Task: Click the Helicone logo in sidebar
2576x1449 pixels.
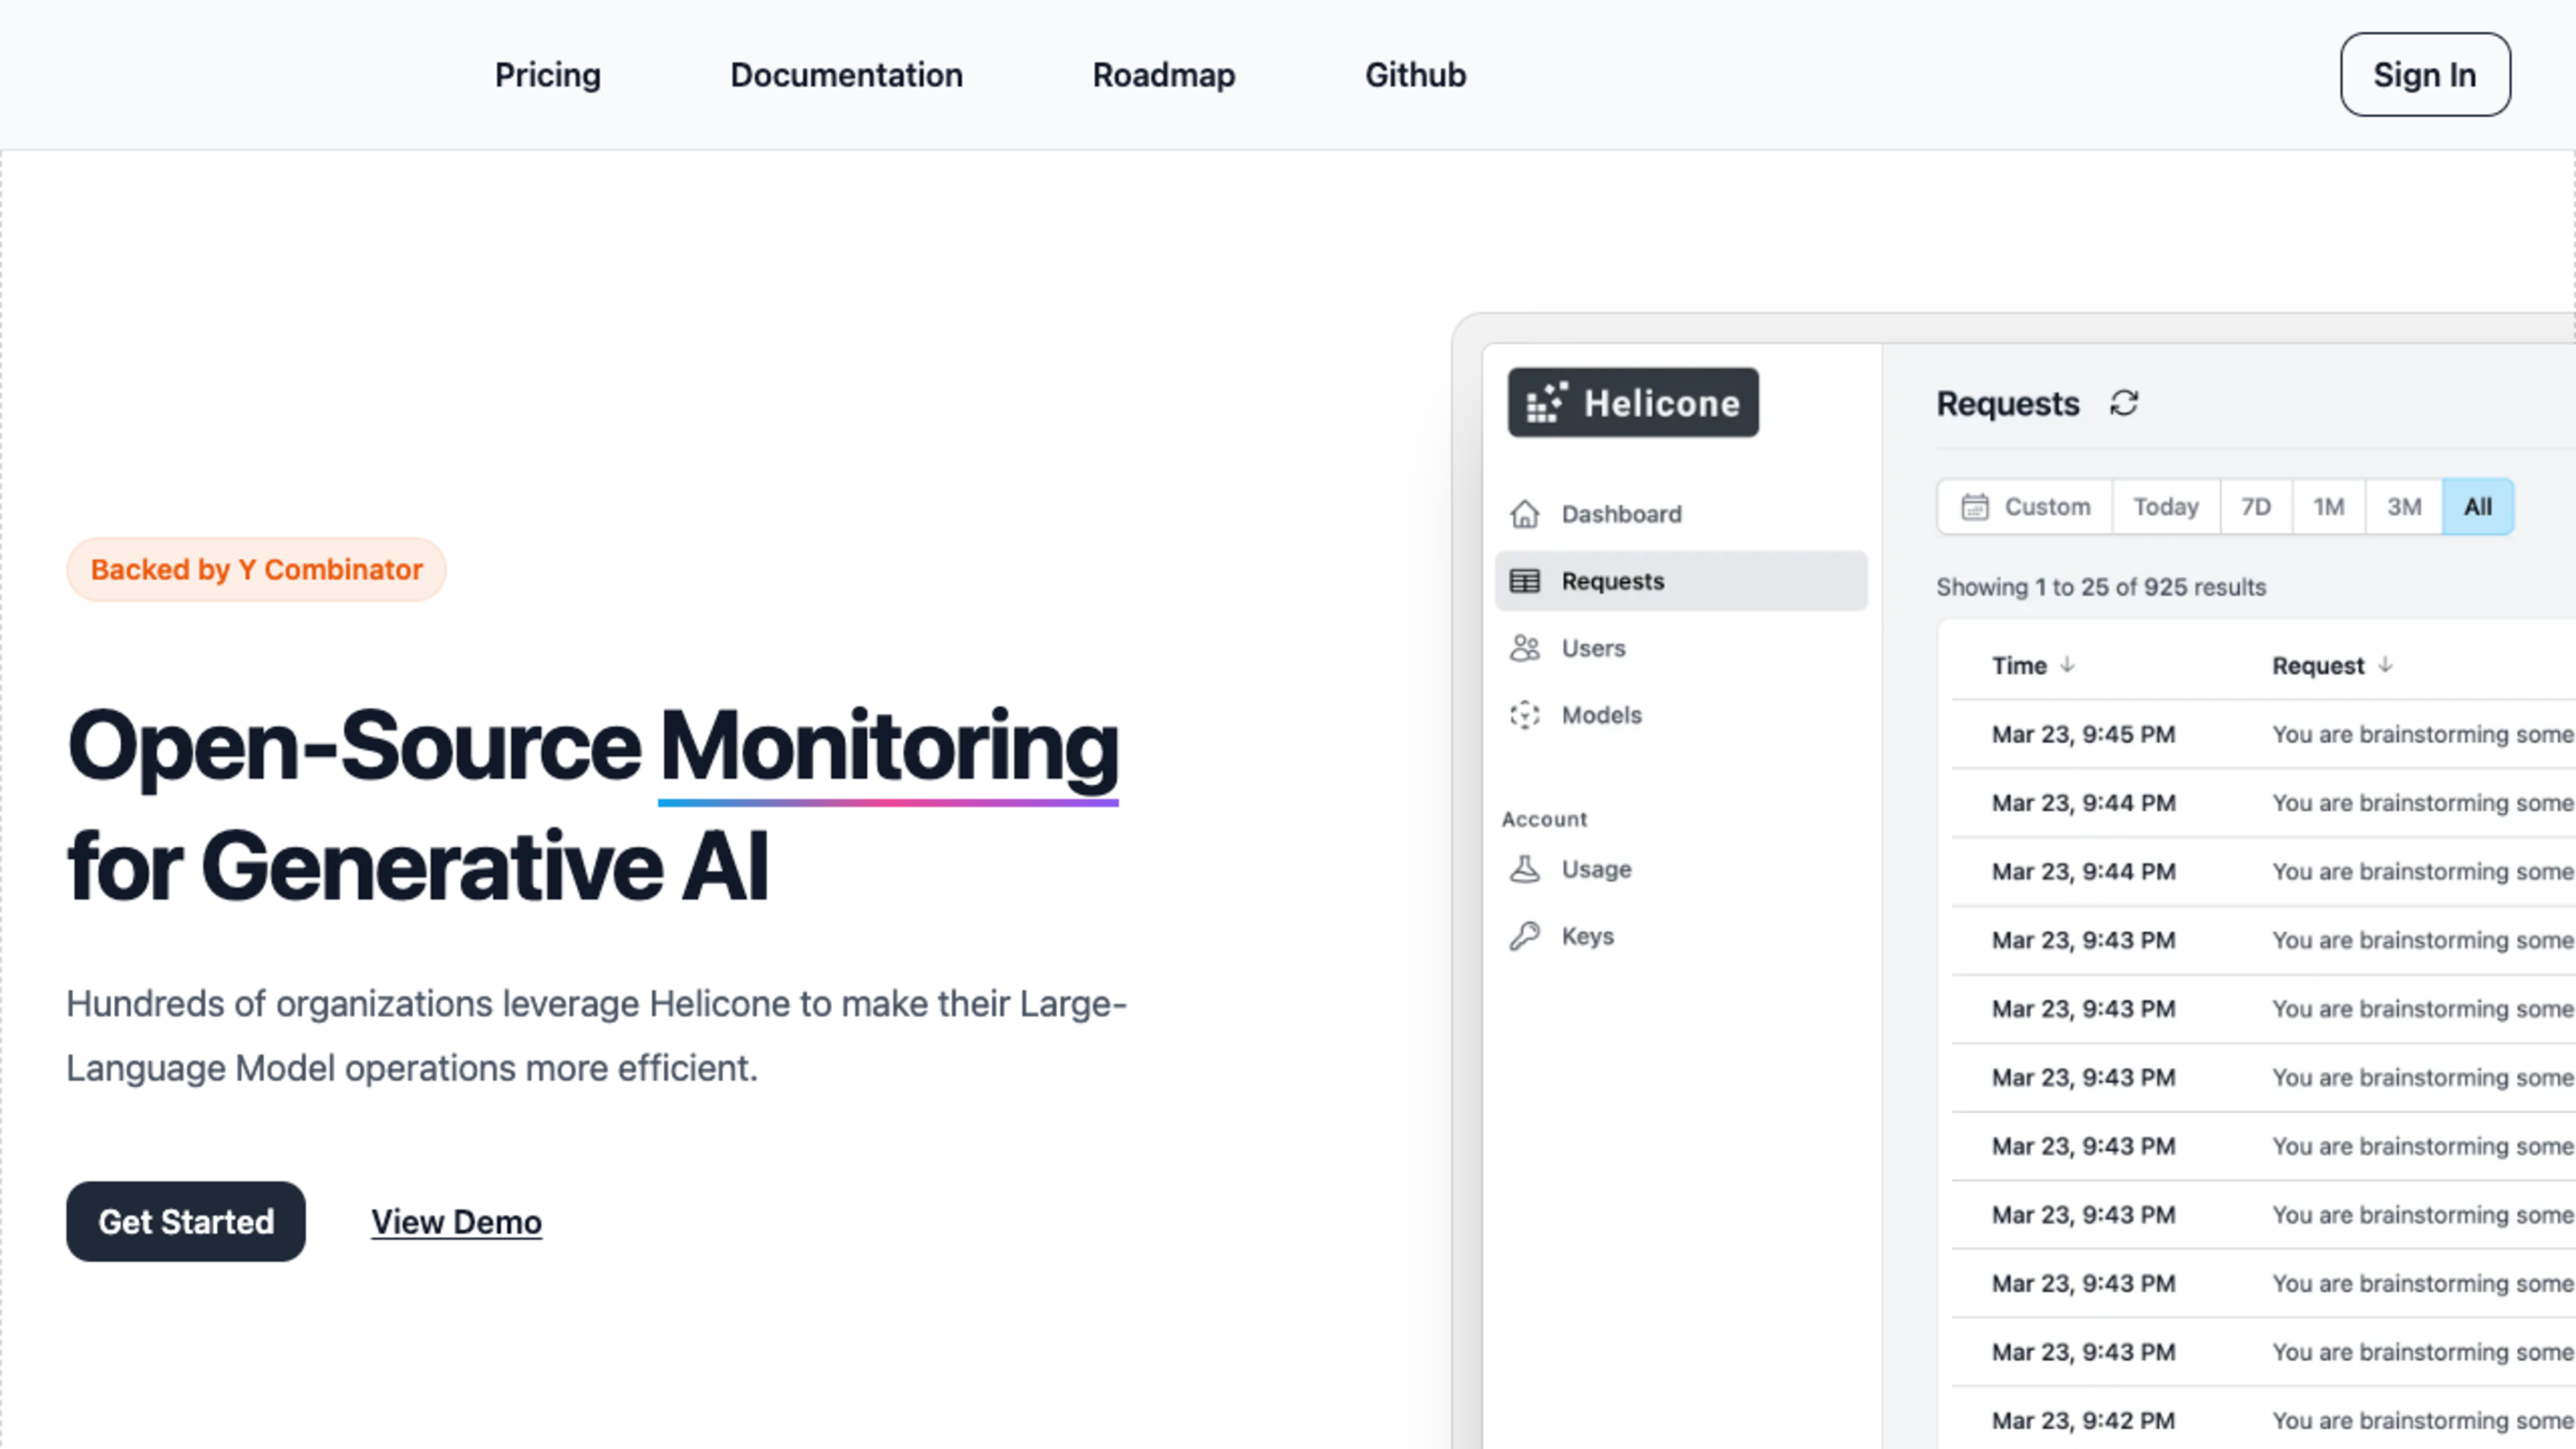Action: [x=1633, y=402]
